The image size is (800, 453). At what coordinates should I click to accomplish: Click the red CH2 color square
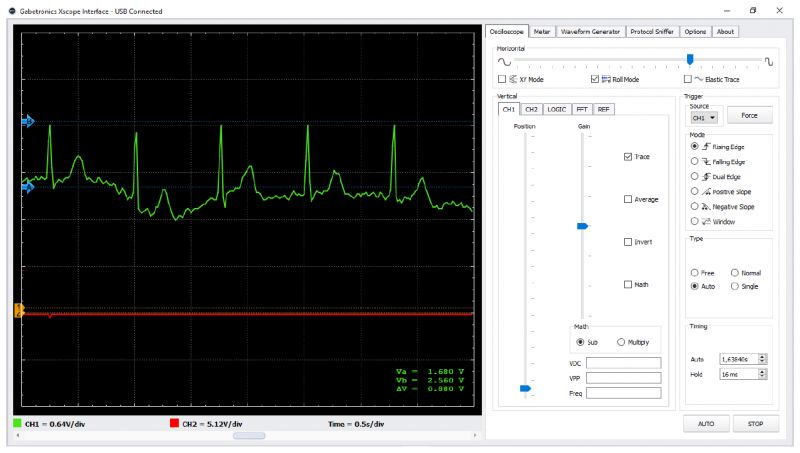174,423
